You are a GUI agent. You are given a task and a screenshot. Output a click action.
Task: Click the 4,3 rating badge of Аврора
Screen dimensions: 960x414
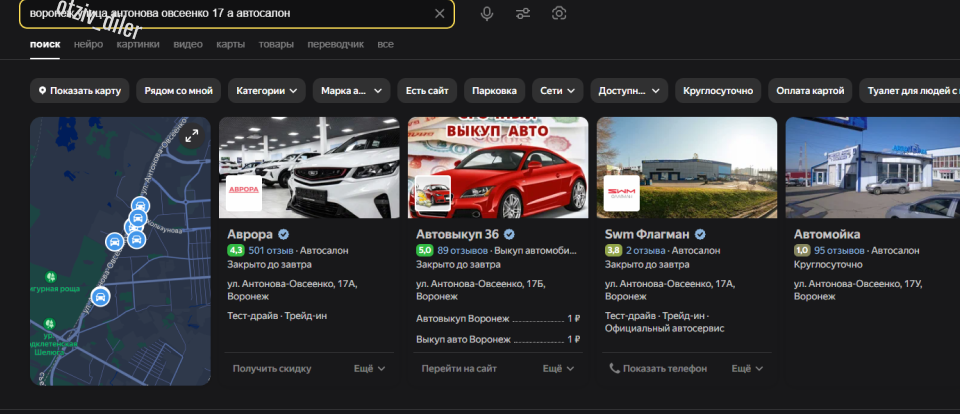pos(236,250)
